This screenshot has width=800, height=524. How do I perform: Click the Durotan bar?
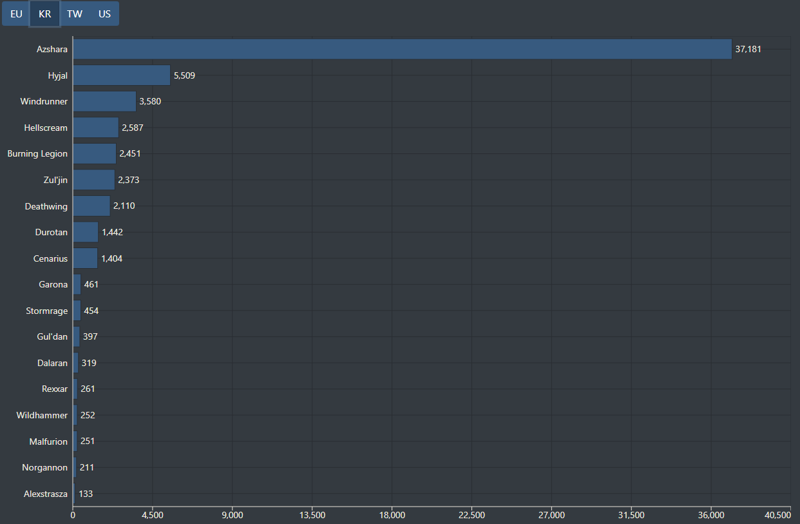[85, 232]
